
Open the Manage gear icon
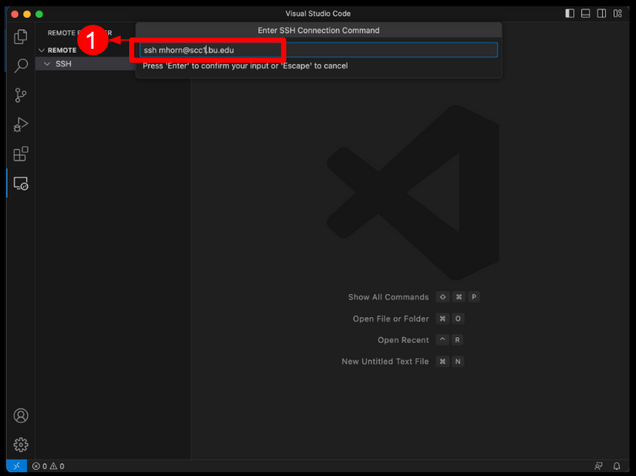tap(21, 445)
